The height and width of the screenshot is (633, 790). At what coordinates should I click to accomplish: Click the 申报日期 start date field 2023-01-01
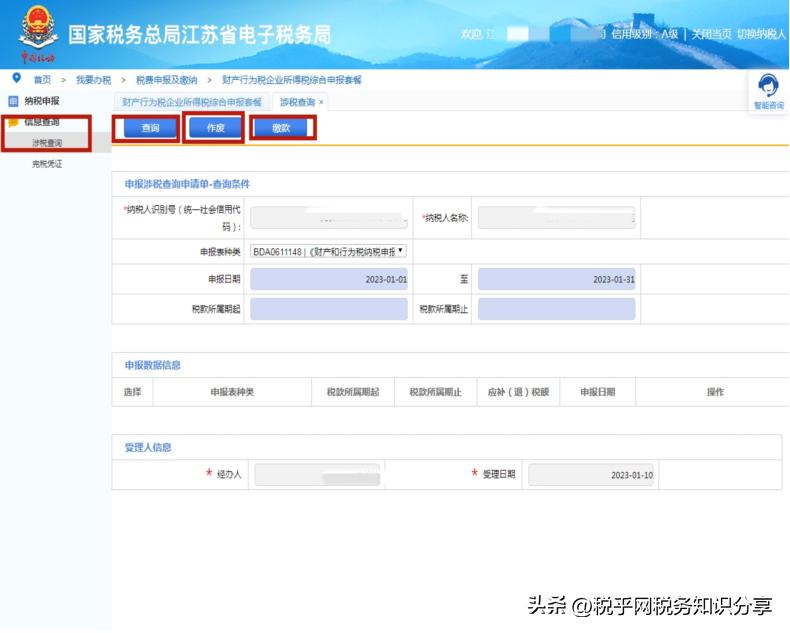click(329, 279)
